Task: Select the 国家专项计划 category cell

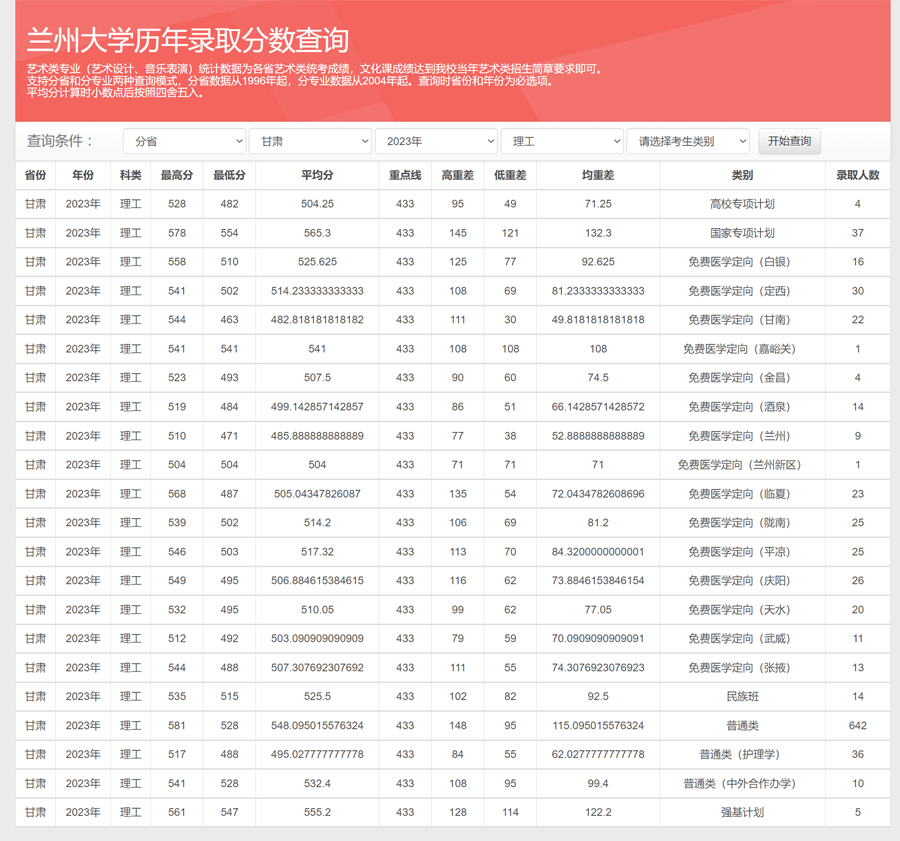Action: (x=743, y=233)
